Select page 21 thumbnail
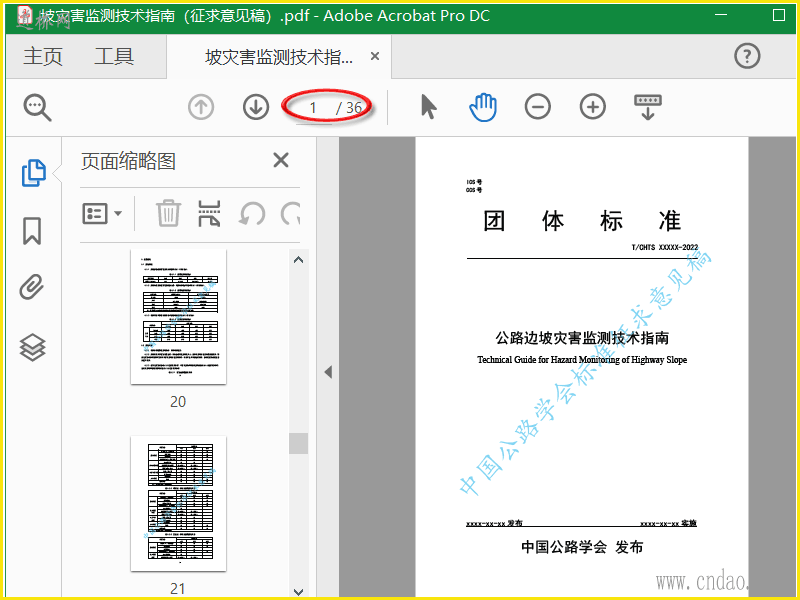 [178, 504]
